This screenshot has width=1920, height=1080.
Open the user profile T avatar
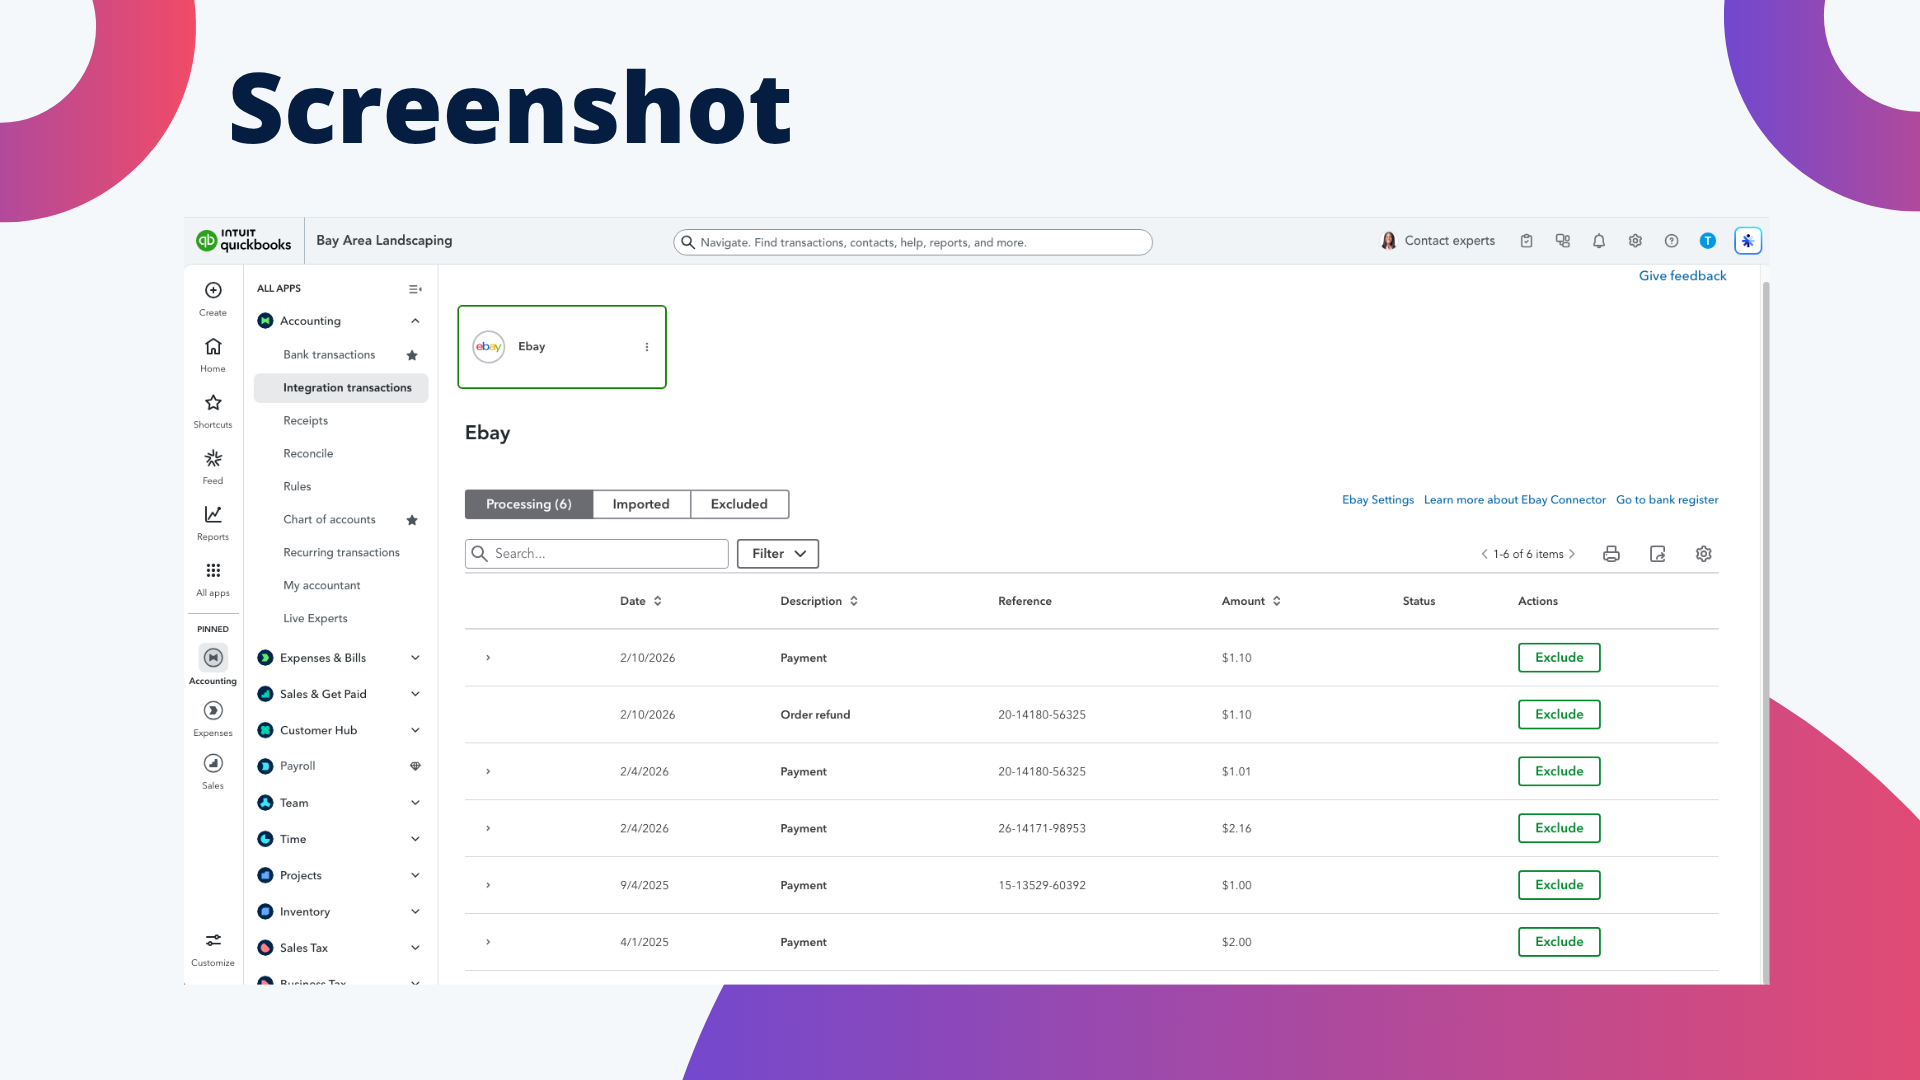pos(1708,241)
